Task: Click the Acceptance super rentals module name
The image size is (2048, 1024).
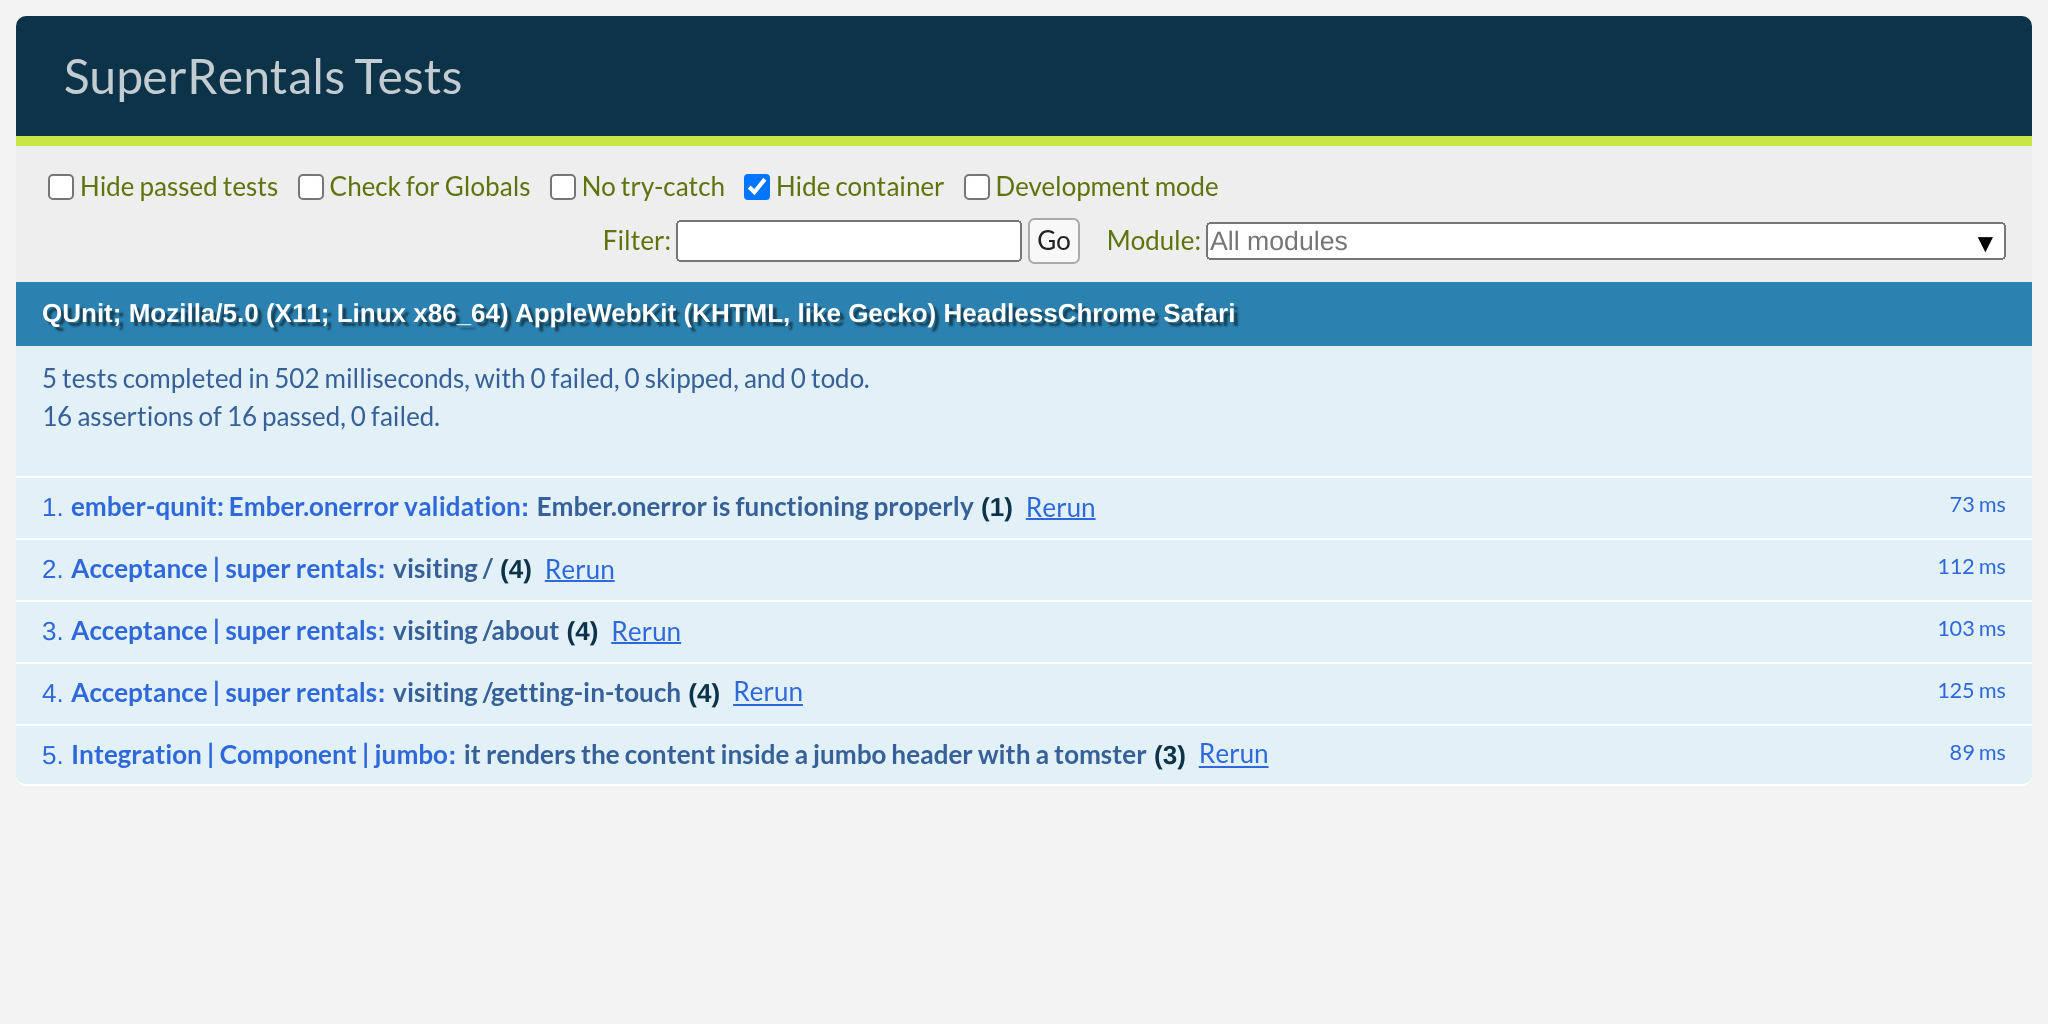Action: [x=228, y=569]
